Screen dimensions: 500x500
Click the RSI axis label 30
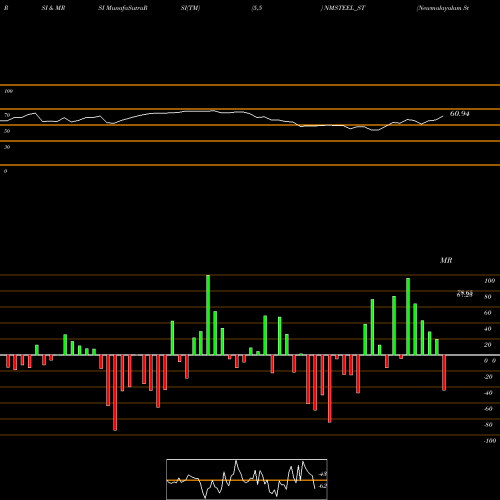(x=7, y=147)
